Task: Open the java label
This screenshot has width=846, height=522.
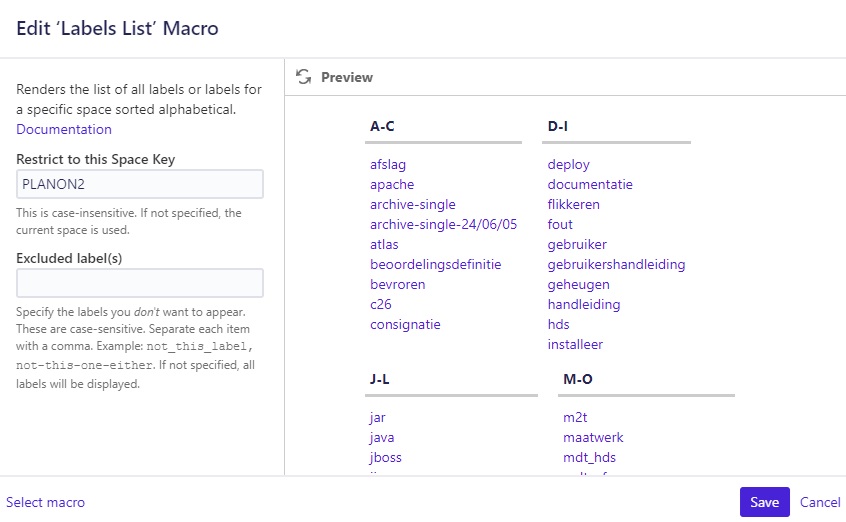Action: pyautogui.click(x=382, y=438)
